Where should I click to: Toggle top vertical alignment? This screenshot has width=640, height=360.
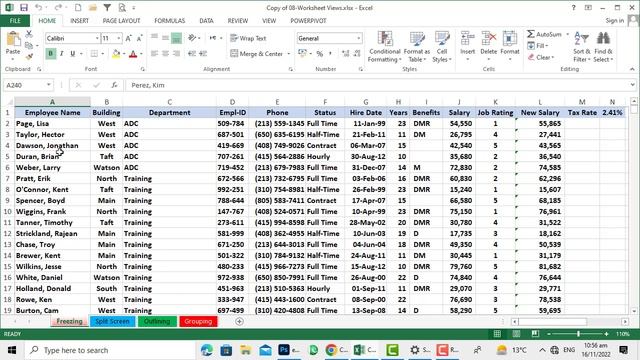click(154, 38)
